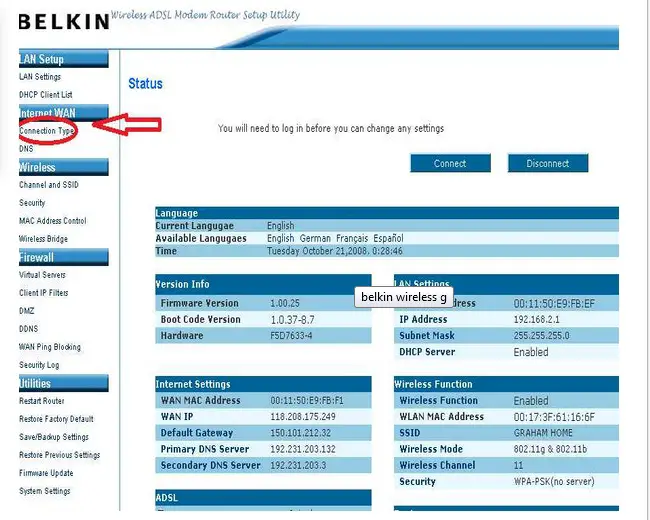Choose English in Available Languages

(x=281, y=238)
